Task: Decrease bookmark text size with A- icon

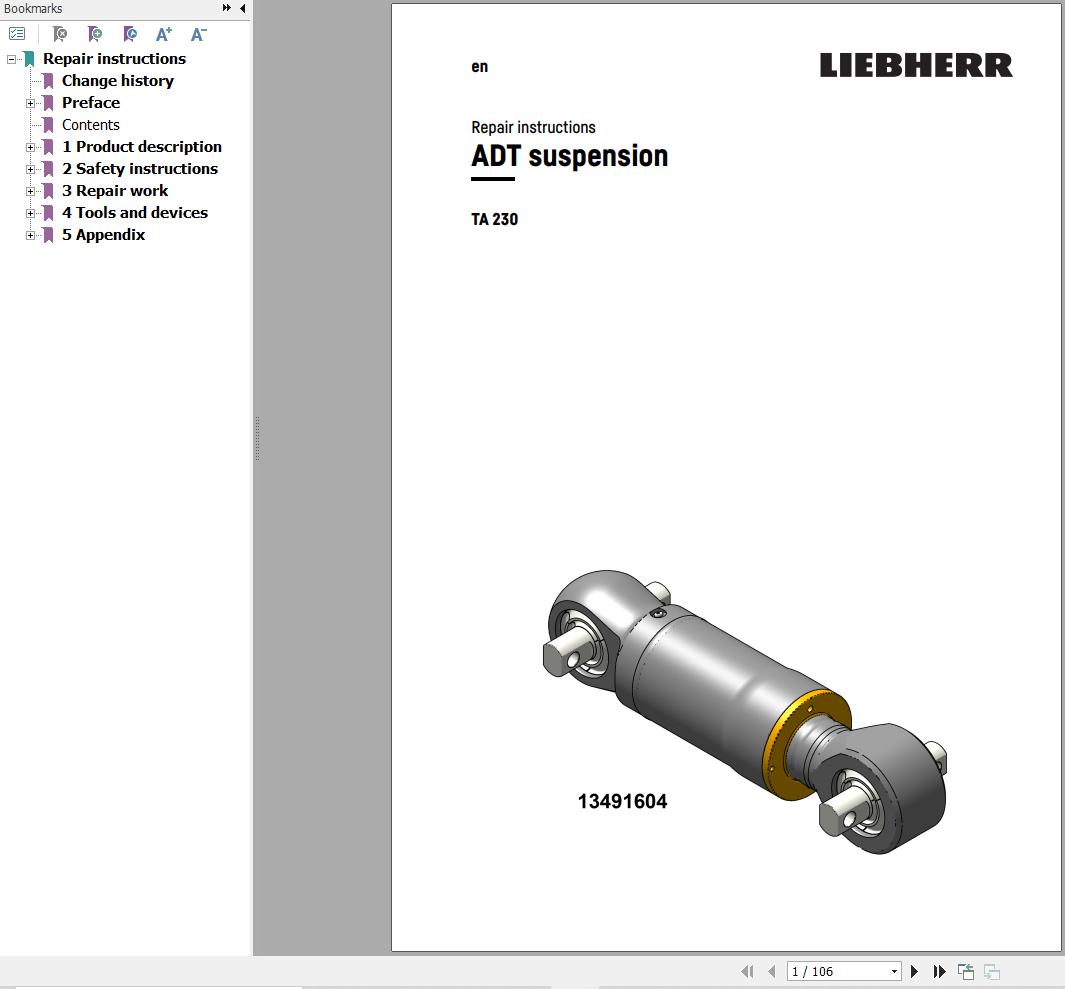Action: click(x=198, y=34)
